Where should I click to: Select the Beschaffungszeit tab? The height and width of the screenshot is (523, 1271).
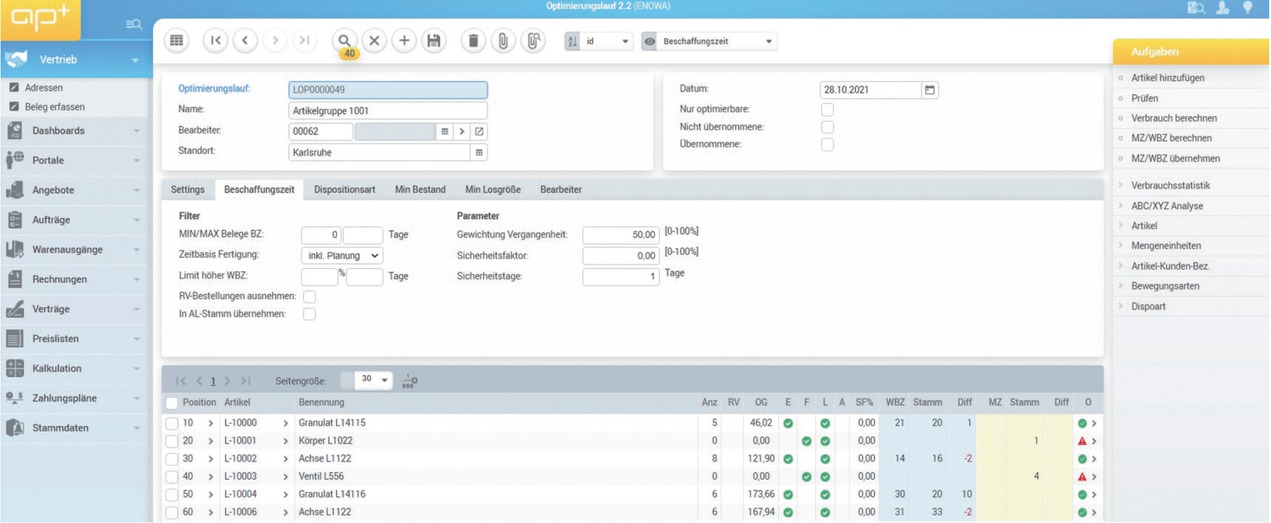pyautogui.click(x=259, y=189)
